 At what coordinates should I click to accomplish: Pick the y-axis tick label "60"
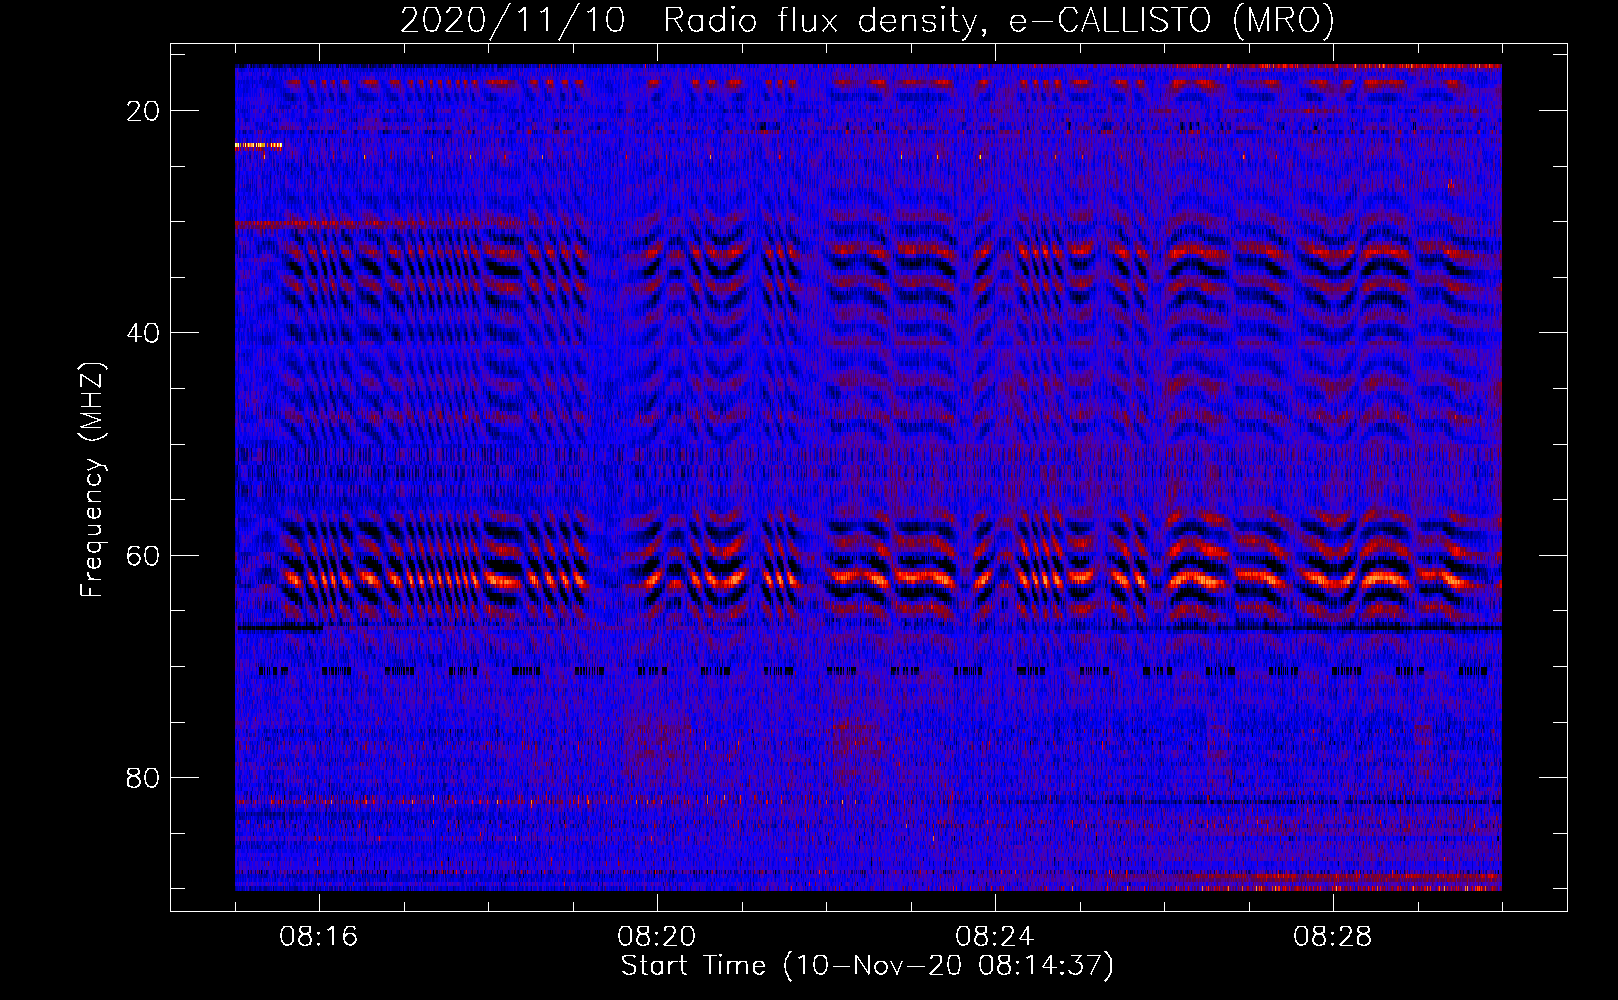click(x=144, y=555)
